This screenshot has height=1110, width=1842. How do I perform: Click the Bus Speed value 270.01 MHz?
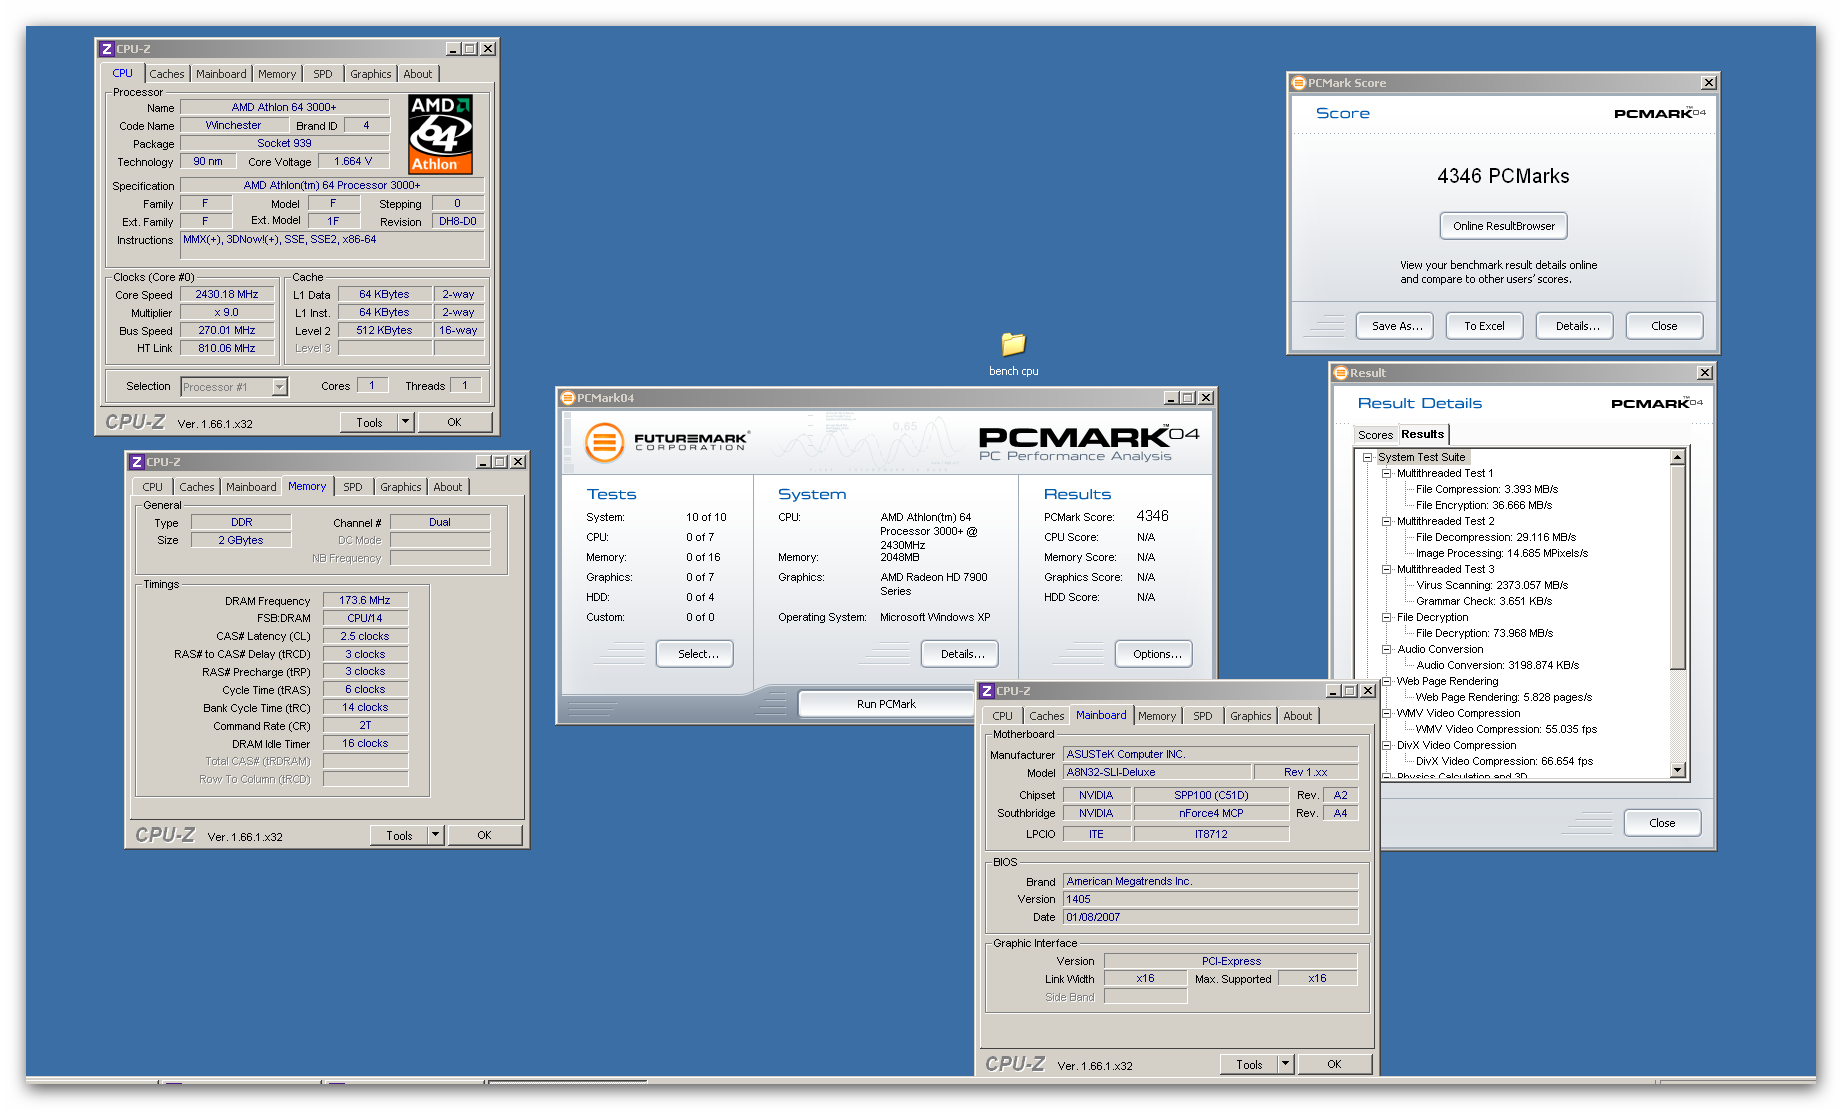[x=227, y=331]
